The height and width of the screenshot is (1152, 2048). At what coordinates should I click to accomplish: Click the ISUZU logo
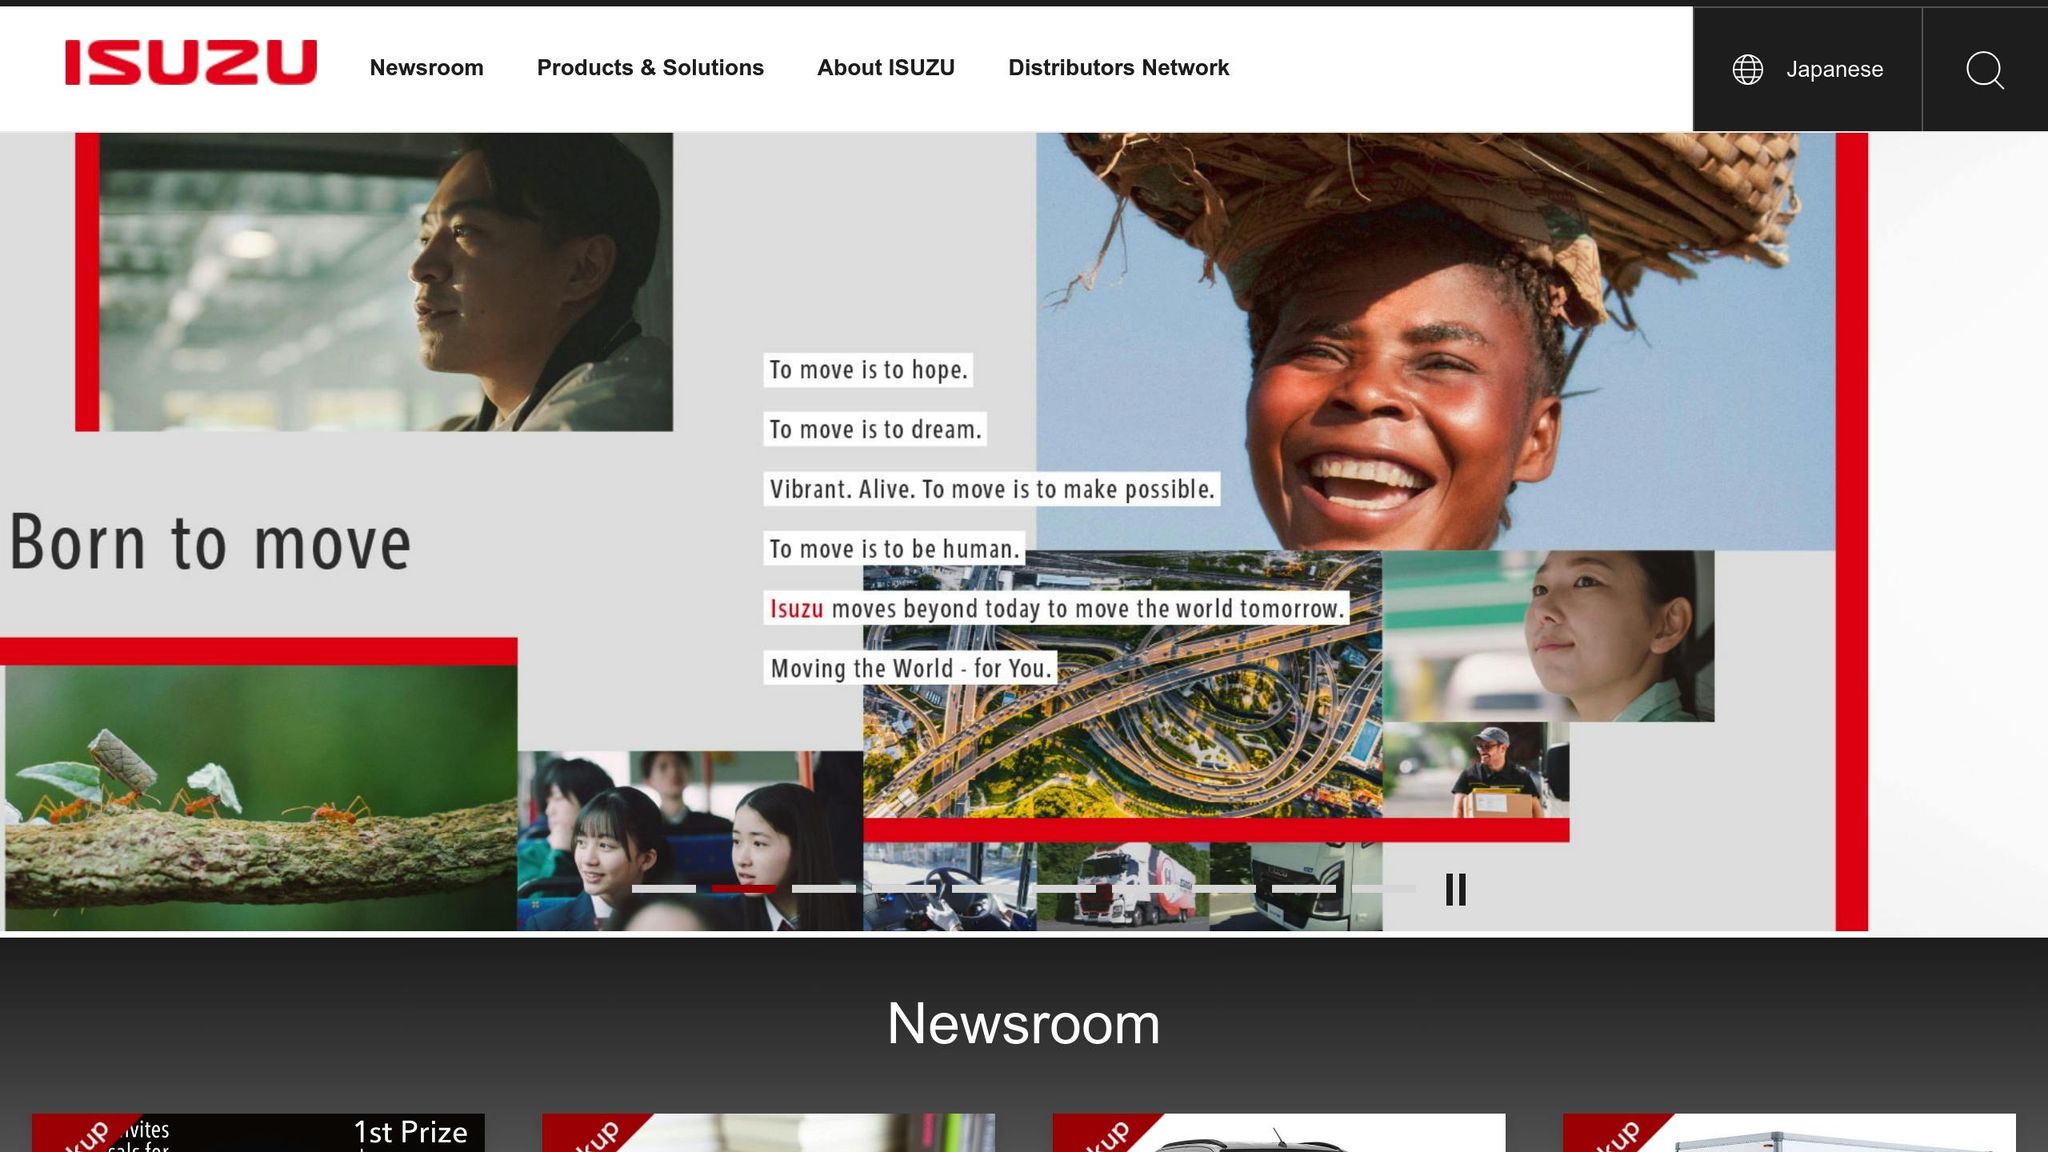coord(191,63)
